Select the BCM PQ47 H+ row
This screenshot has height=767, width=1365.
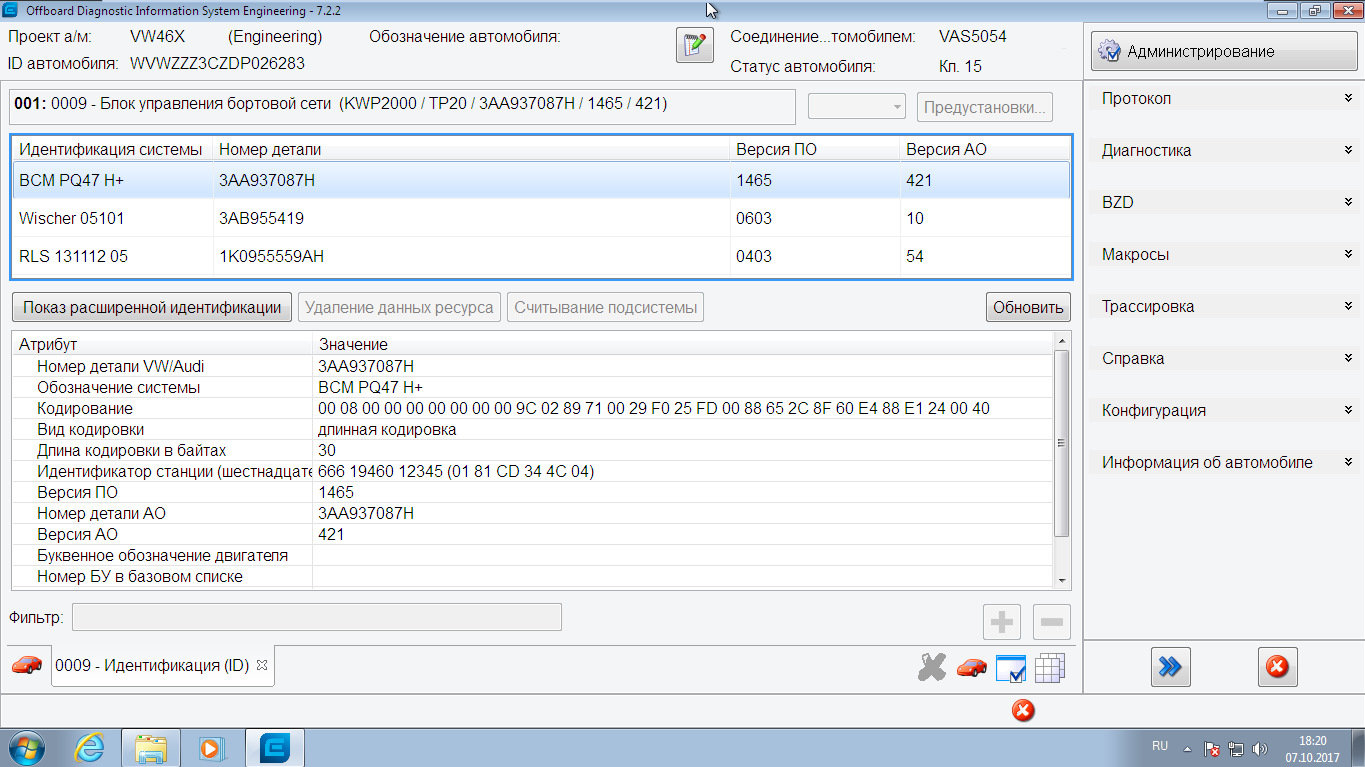pos(541,180)
